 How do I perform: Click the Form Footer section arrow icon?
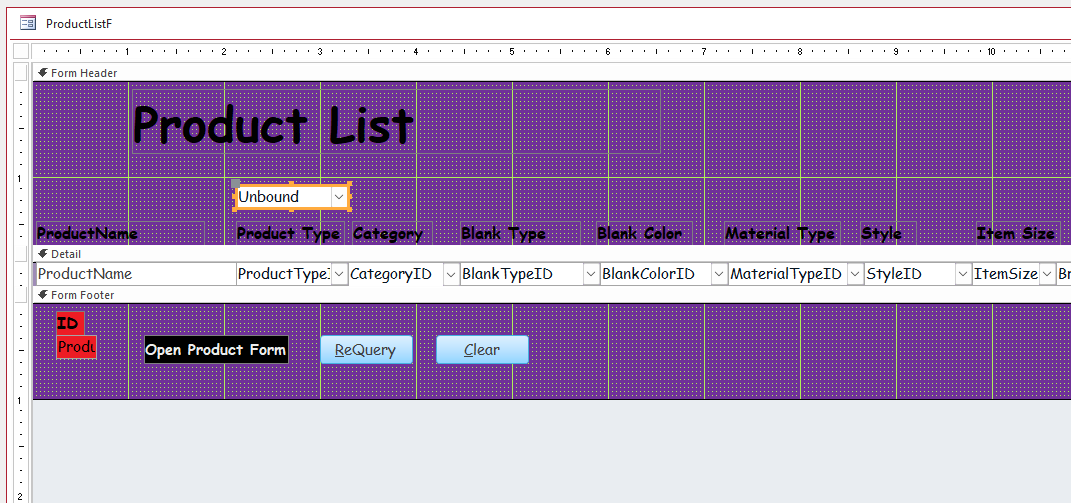[42, 295]
